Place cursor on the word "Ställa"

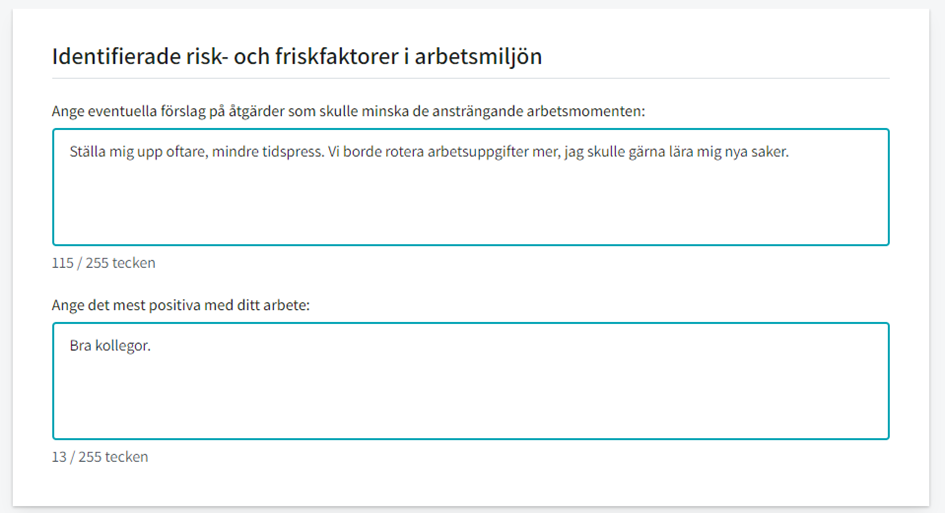click(x=87, y=151)
